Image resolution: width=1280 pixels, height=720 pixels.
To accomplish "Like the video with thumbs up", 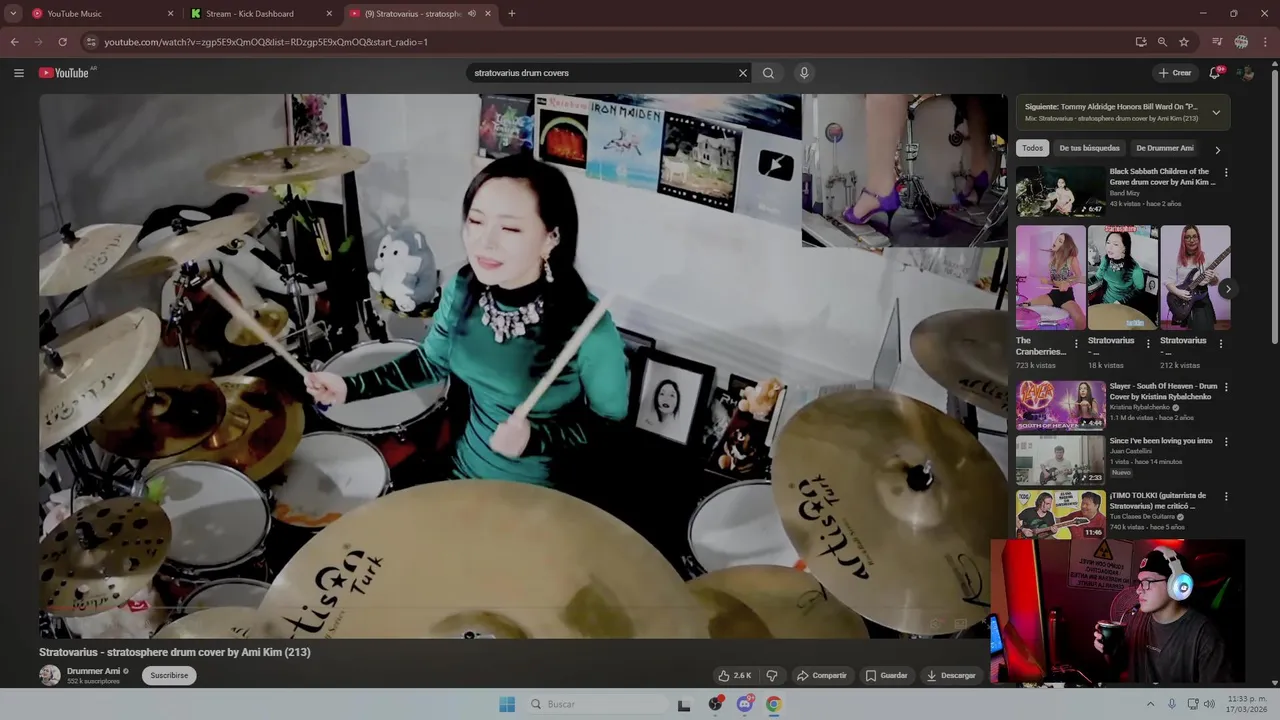I will pyautogui.click(x=735, y=676).
